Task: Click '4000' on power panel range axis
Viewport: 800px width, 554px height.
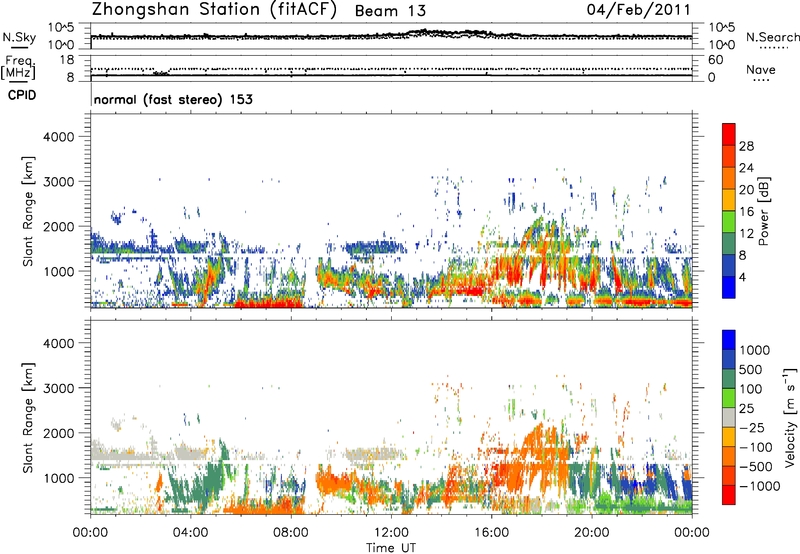Action: click(x=59, y=137)
